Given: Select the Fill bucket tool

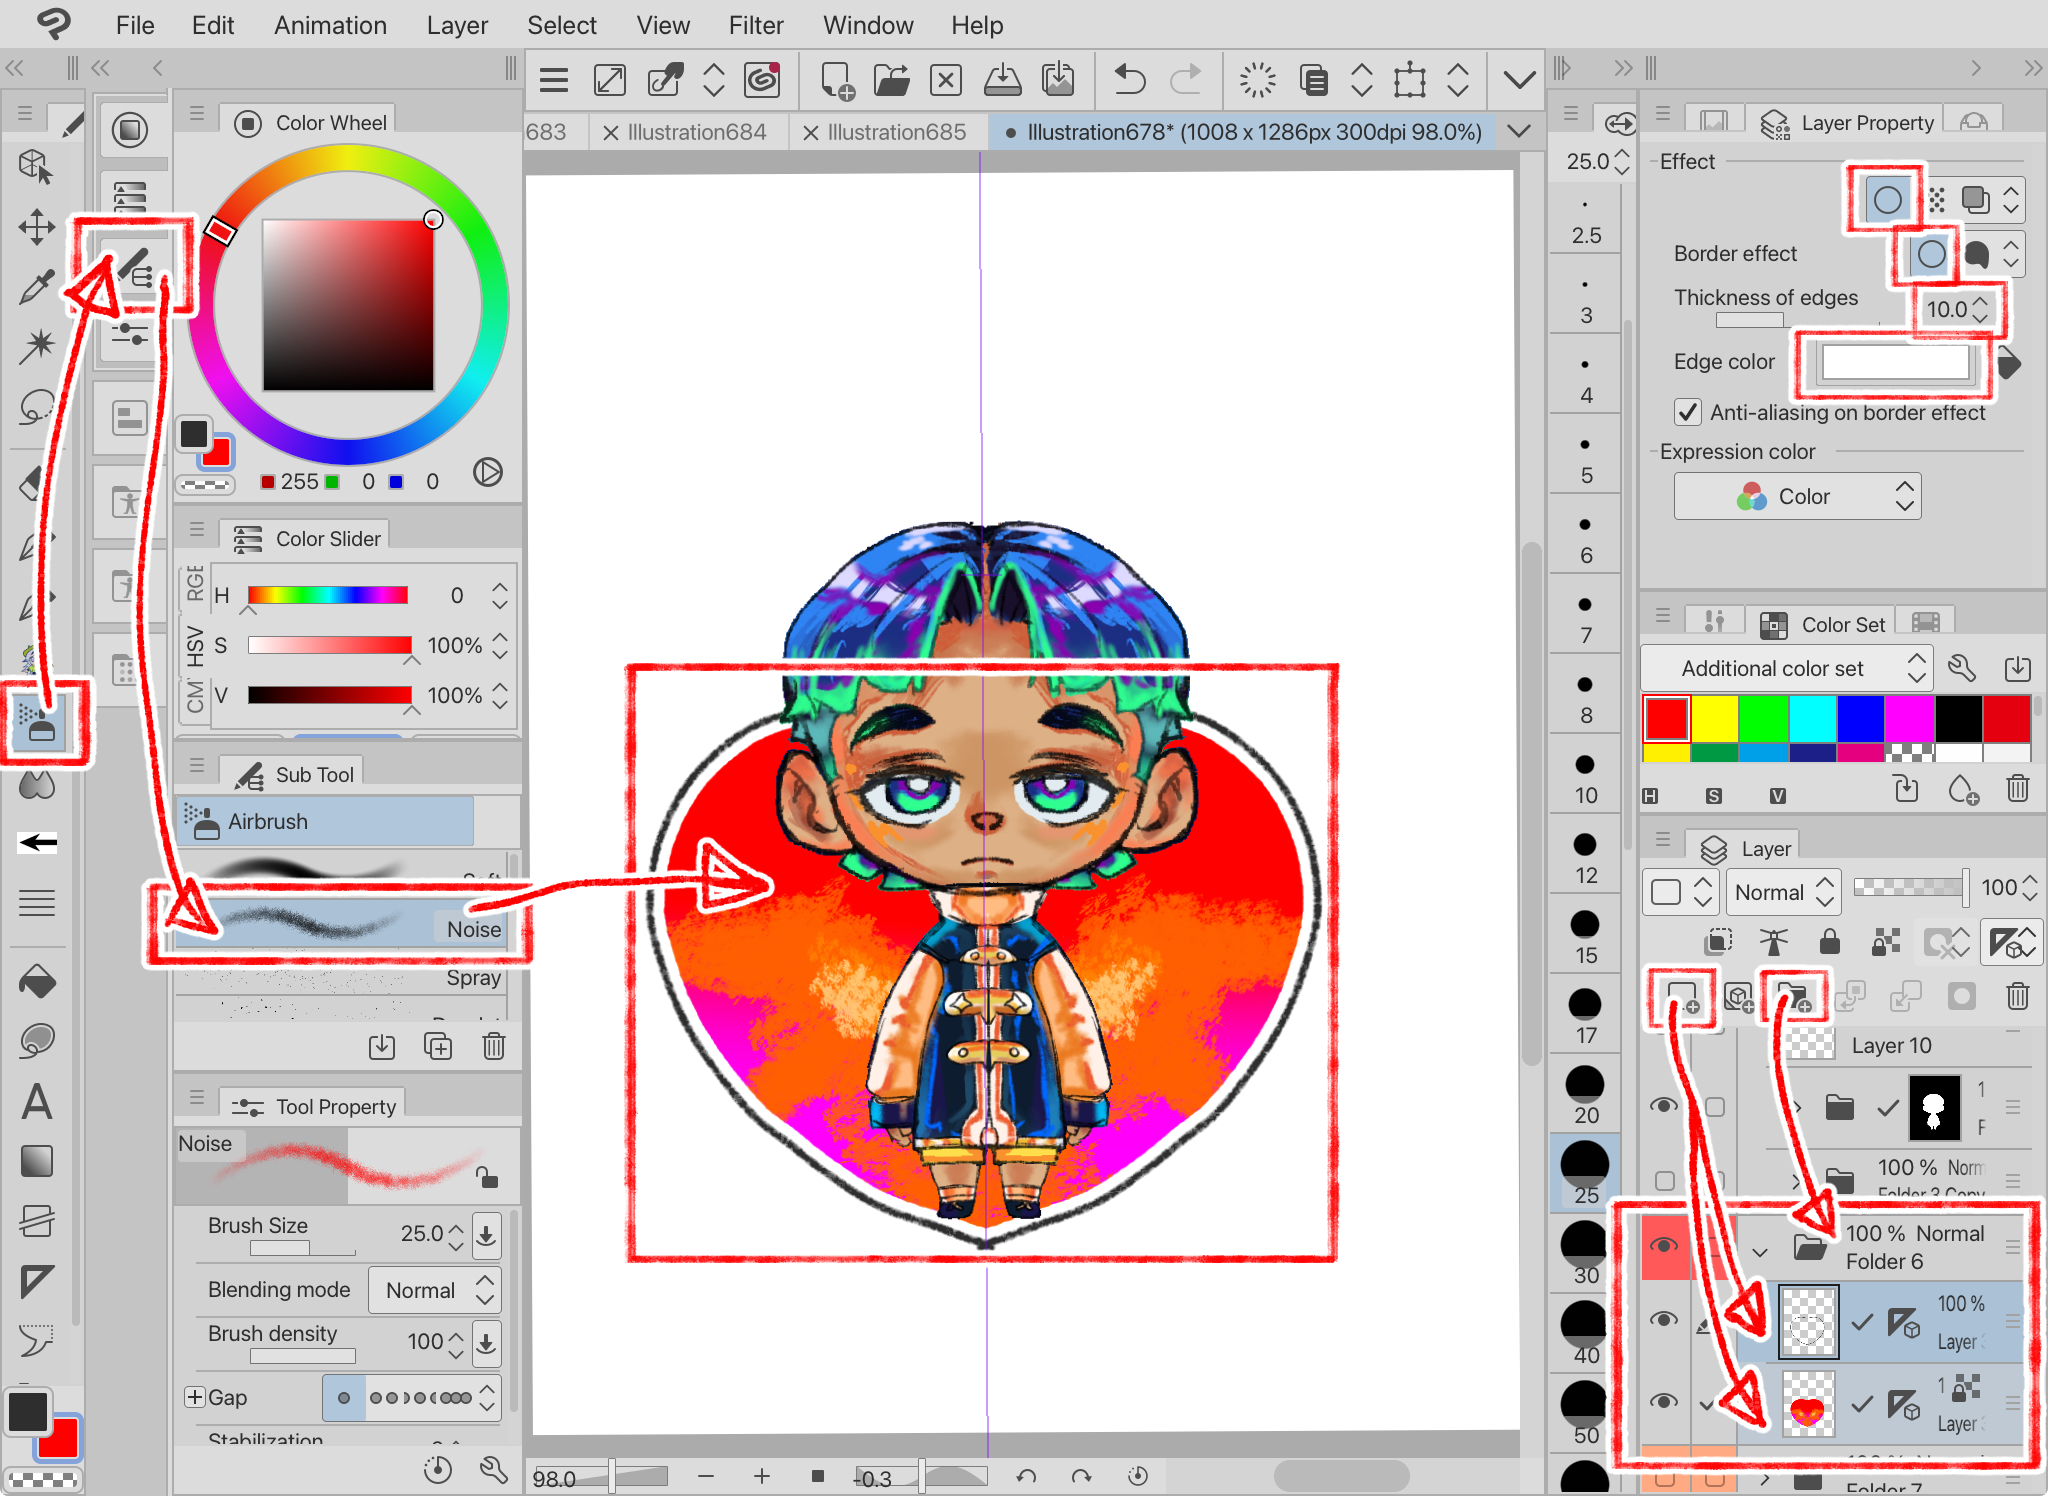Looking at the screenshot, I should coord(36,982).
